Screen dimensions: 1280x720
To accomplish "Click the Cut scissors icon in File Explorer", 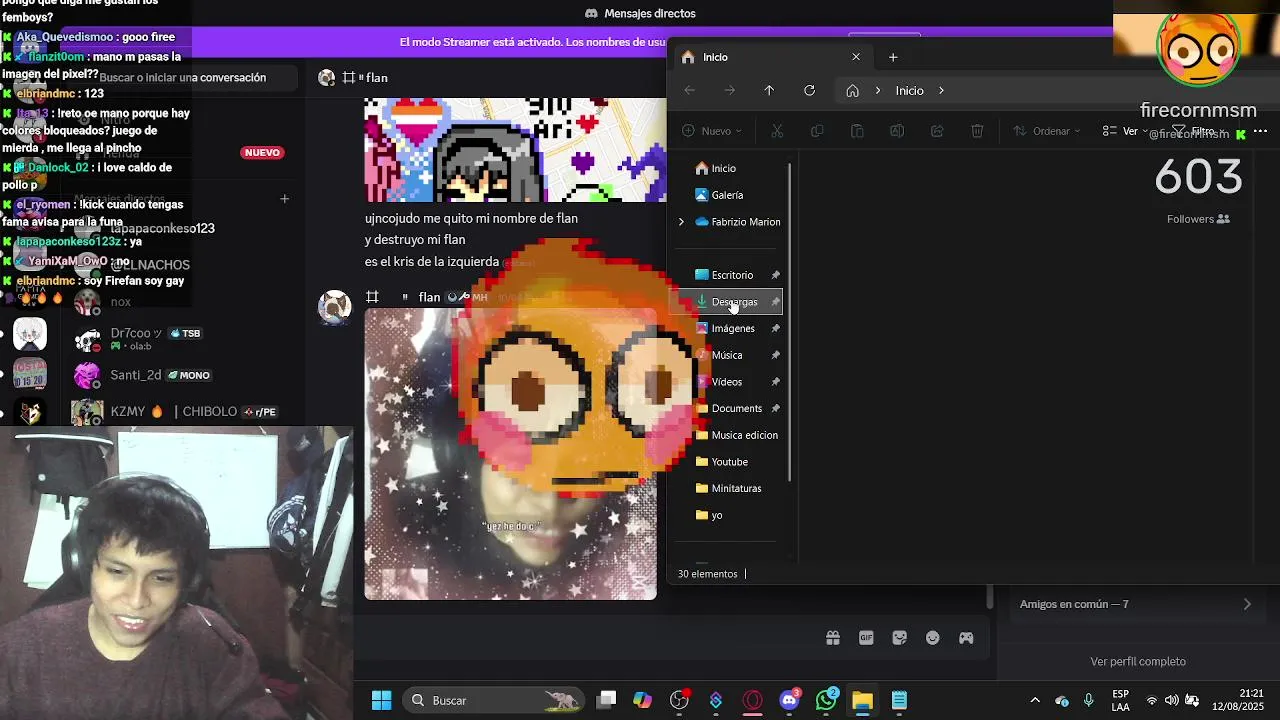I will tap(777, 131).
